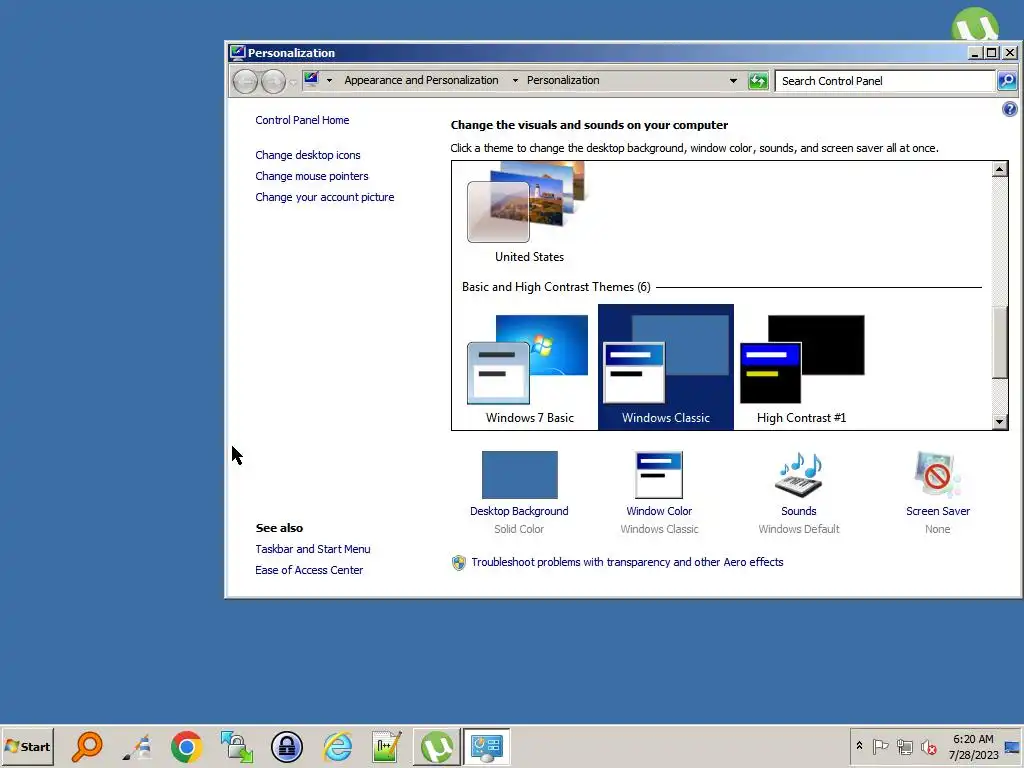The height and width of the screenshot is (768, 1024).
Task: Select the United States theme
Action: (x=529, y=214)
